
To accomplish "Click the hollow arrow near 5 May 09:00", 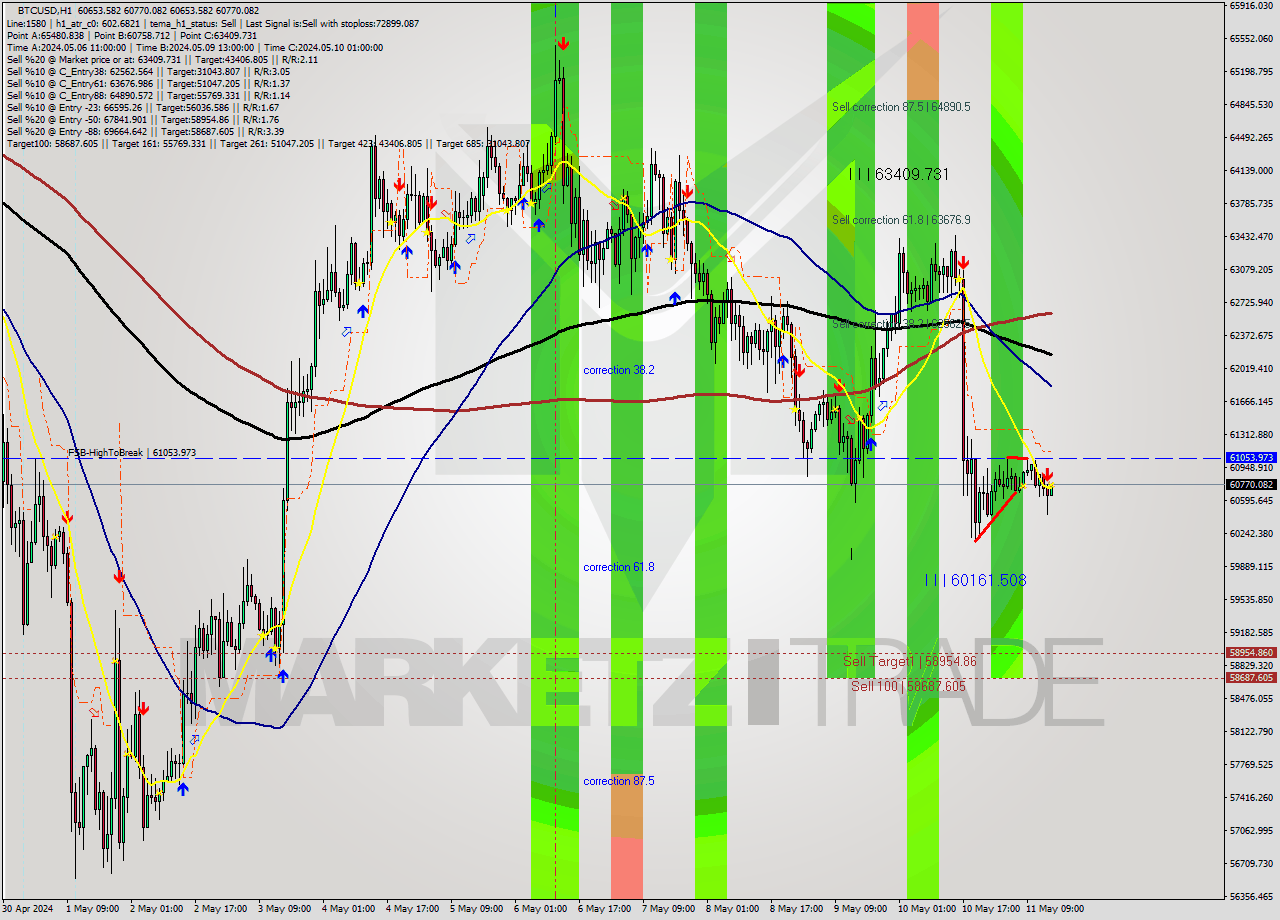I will point(470,240).
